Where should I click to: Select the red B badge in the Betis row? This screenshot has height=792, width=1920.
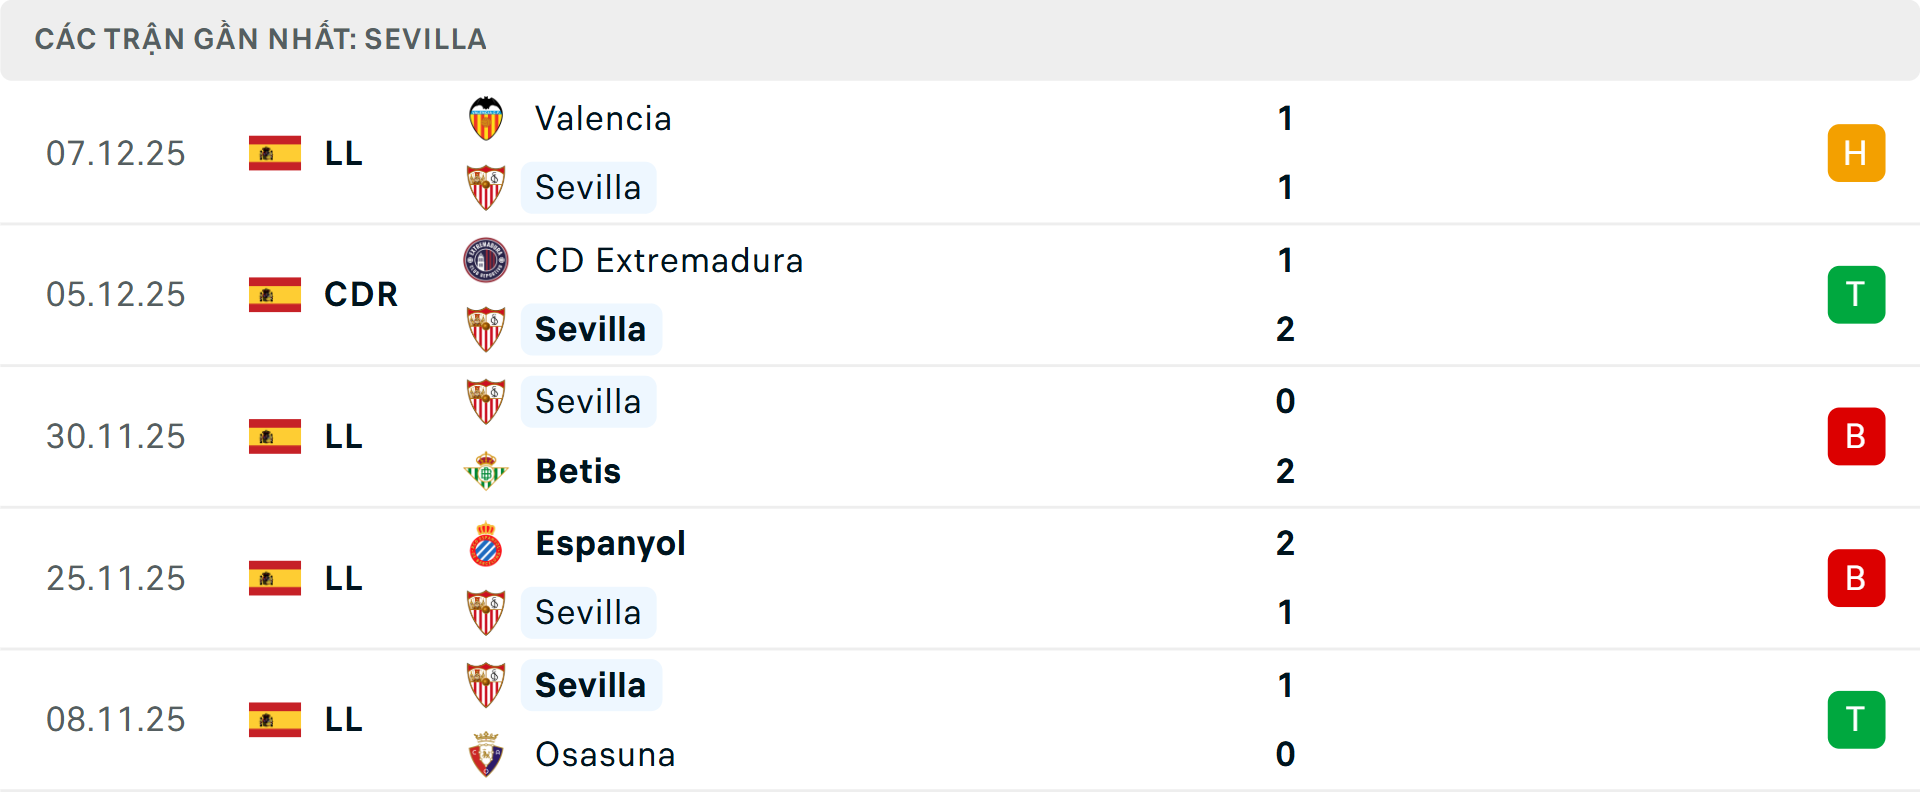pos(1857,436)
